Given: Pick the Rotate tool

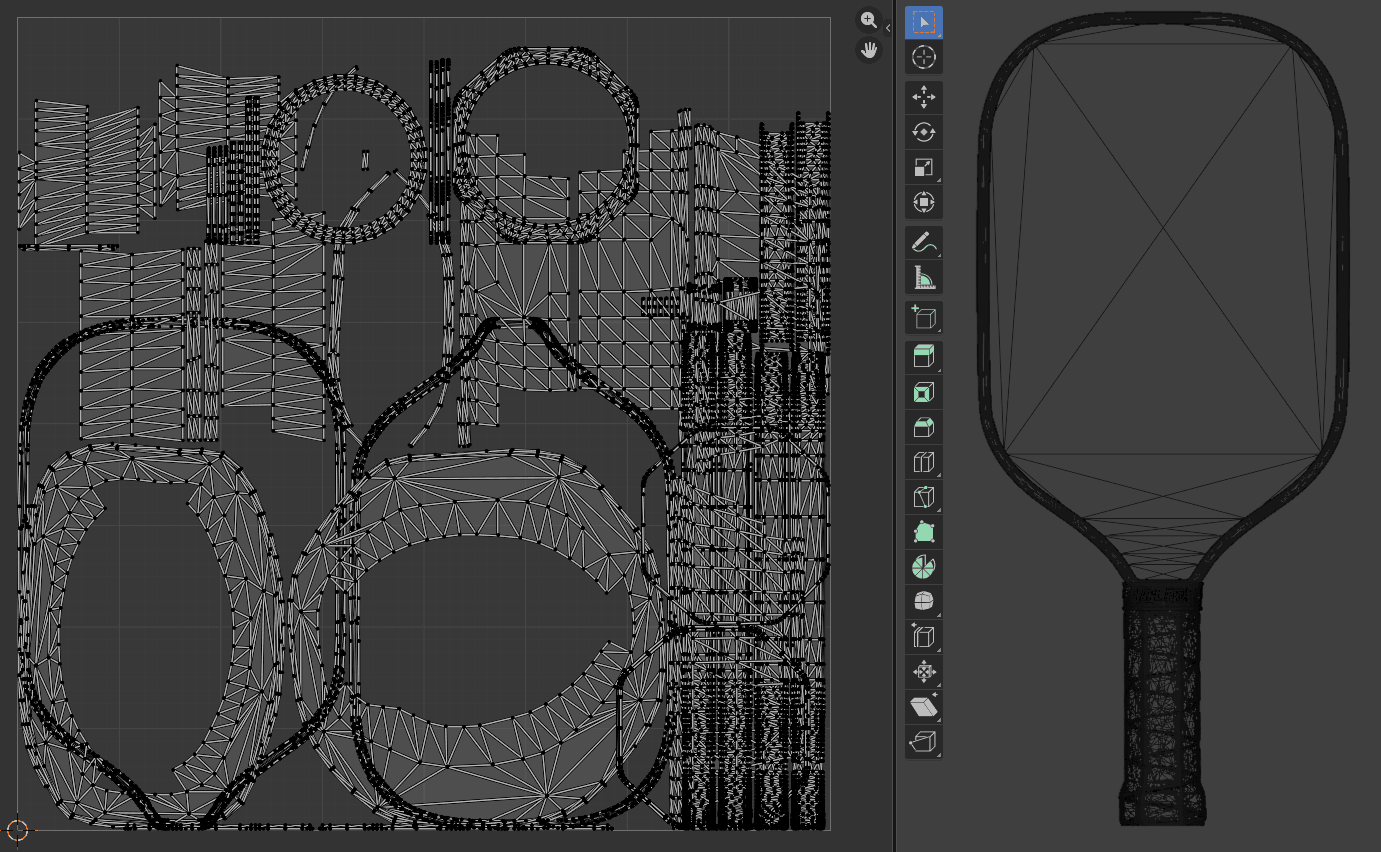Looking at the screenshot, I should (x=923, y=131).
